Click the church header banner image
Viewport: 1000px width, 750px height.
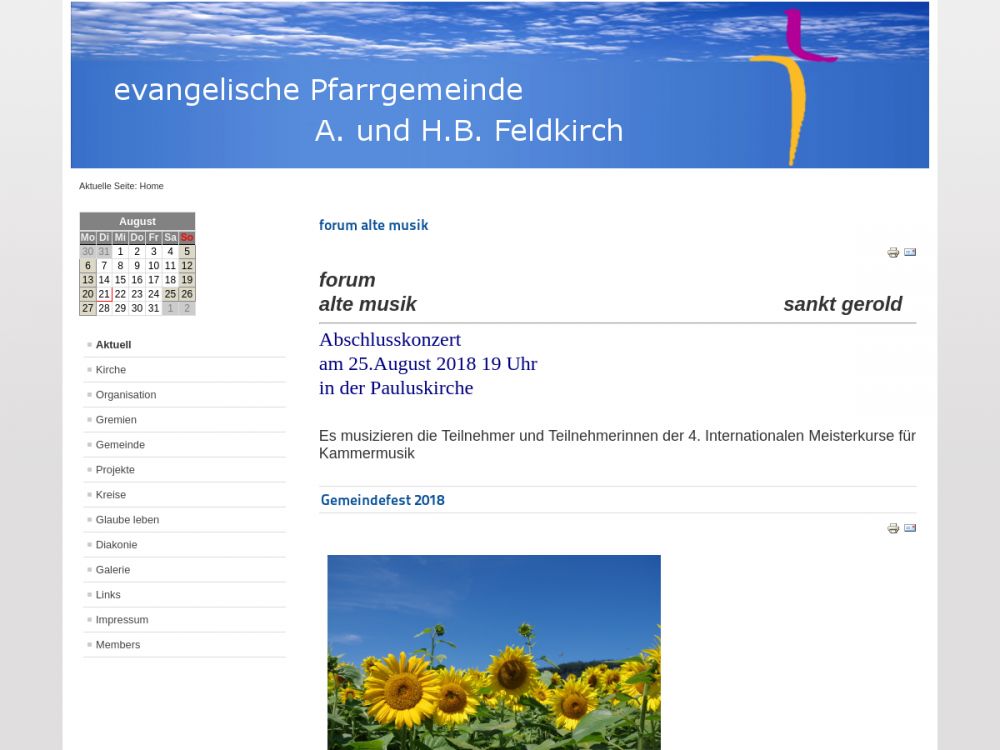tap(500, 85)
